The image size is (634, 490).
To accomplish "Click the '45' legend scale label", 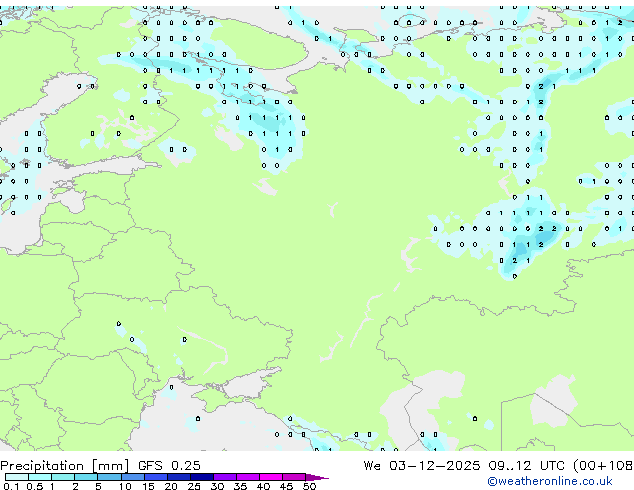I will [286, 486].
